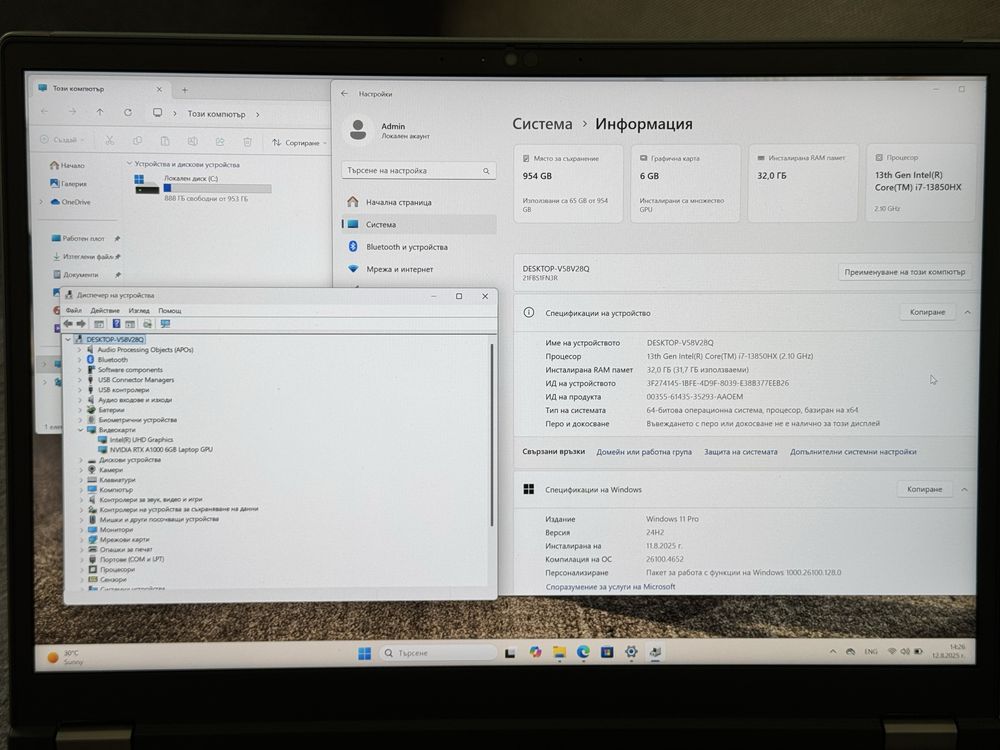Select NVIDIA RTX A1000 6GB Laptop GPU
1000x750 pixels.
pyautogui.click(x=161, y=450)
